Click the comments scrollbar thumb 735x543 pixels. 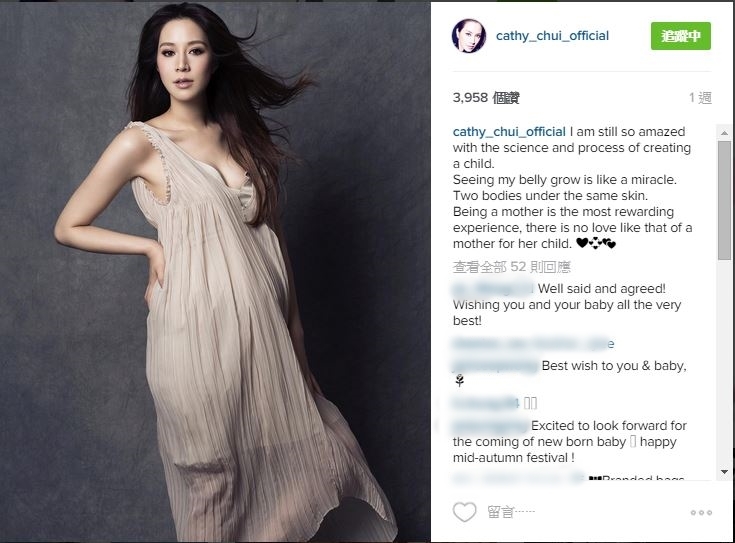coord(724,200)
